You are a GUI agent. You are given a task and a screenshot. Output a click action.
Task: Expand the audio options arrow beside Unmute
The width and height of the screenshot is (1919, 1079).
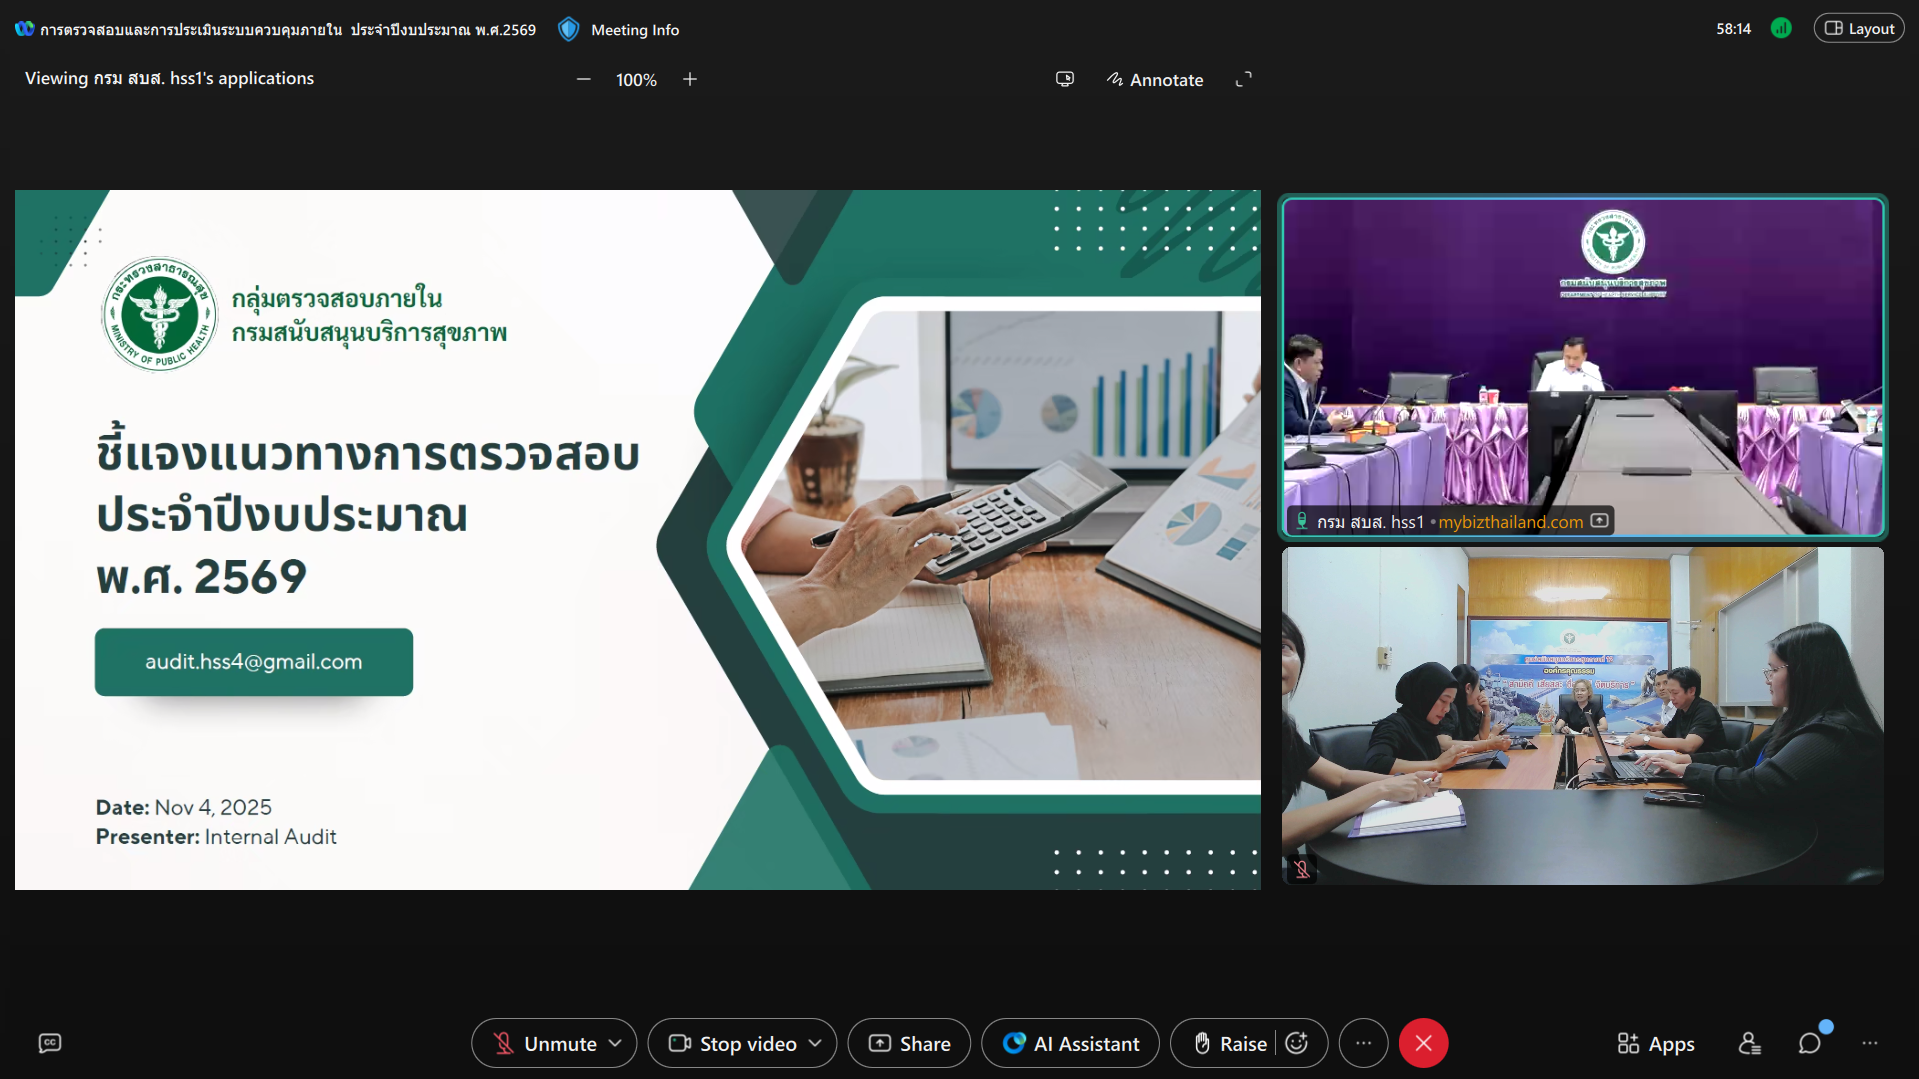(615, 1043)
